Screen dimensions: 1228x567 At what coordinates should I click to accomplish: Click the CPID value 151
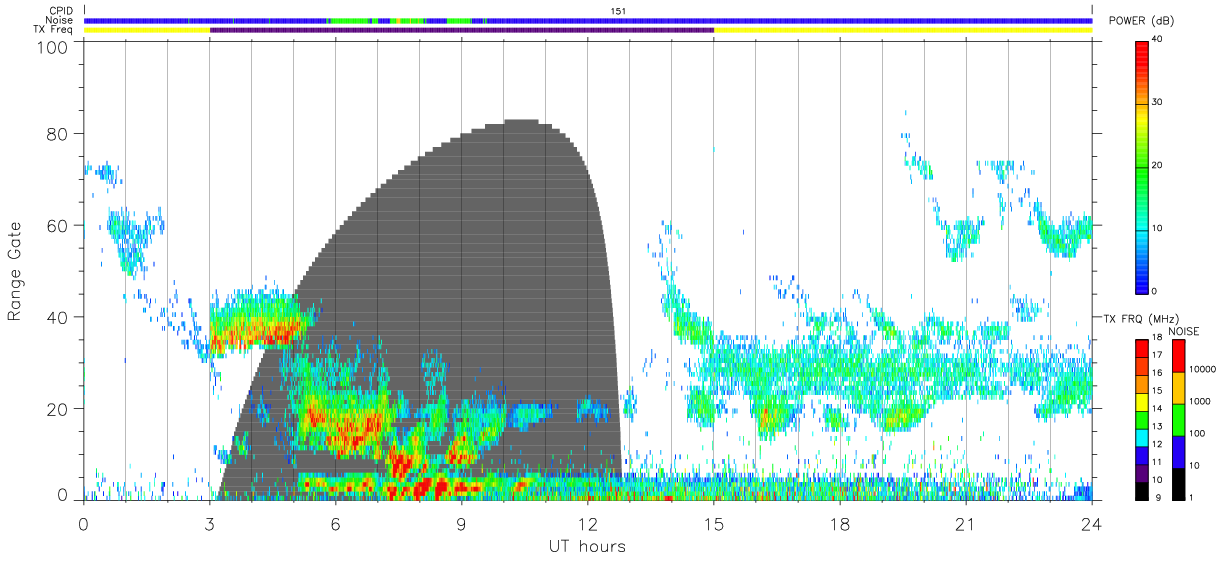pyautogui.click(x=618, y=11)
